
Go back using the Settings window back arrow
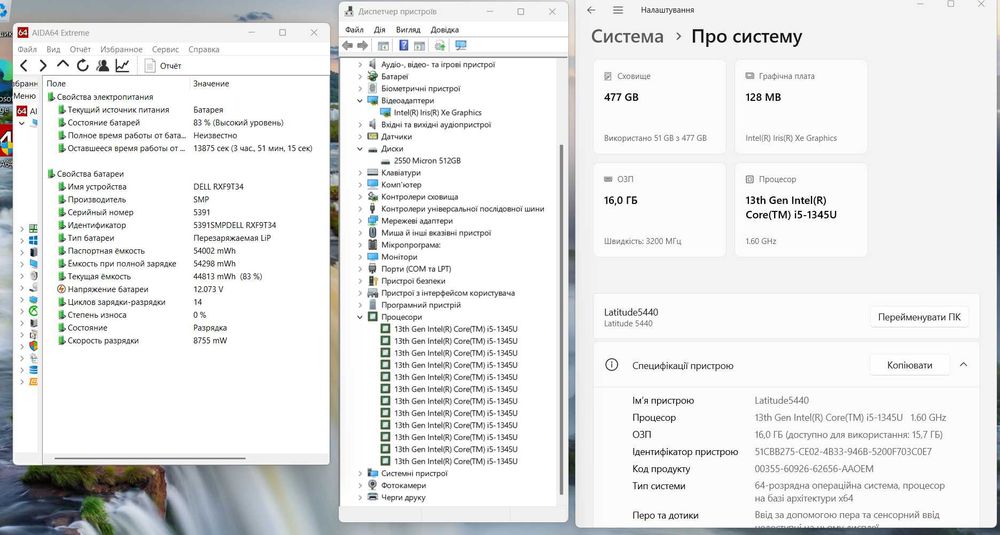tap(591, 10)
